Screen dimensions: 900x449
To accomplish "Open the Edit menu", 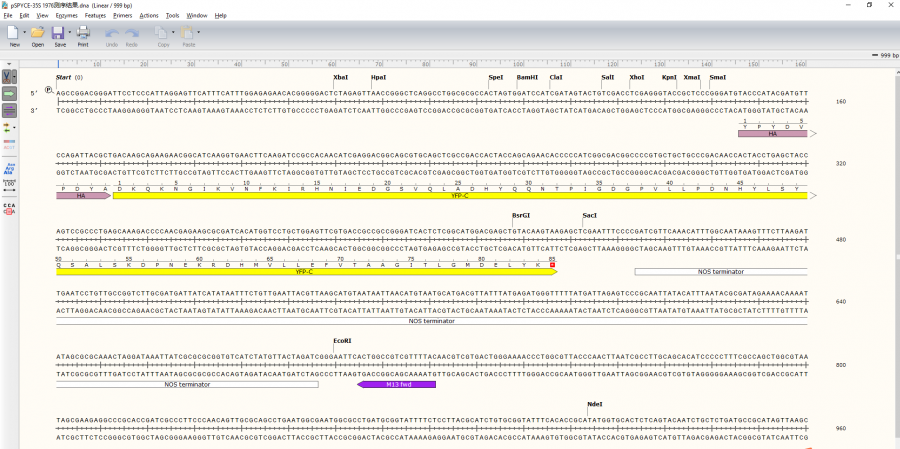I will [x=24, y=16].
